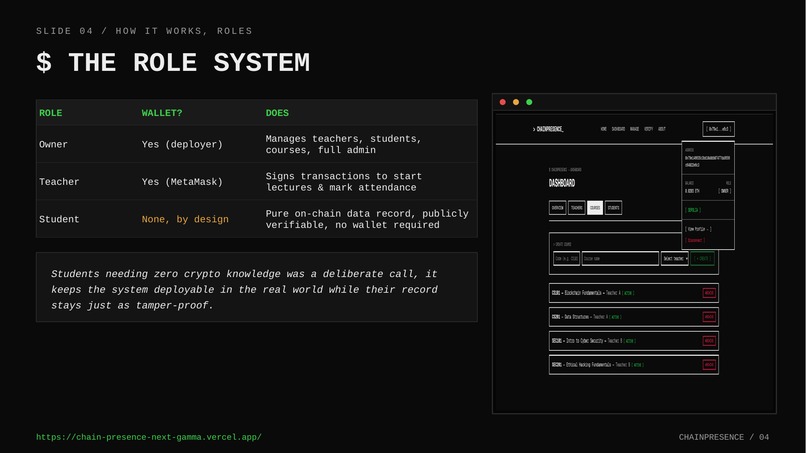Image resolution: width=806 pixels, height=453 pixels.
Task: Focus the course name input field
Action: coord(620,259)
